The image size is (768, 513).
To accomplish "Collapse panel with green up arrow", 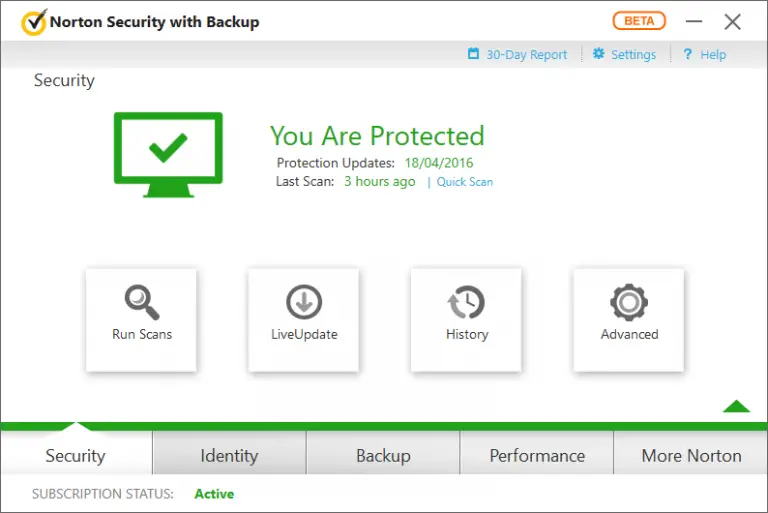I will (x=736, y=406).
